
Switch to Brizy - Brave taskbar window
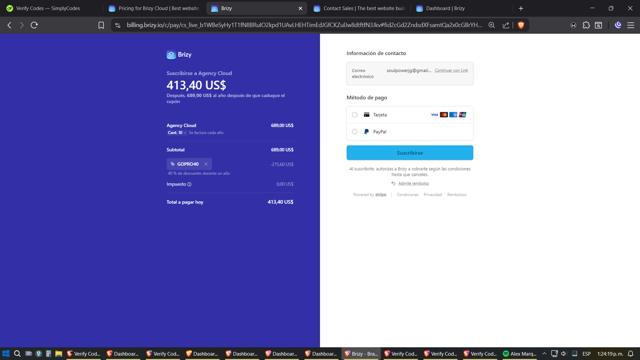tap(361, 353)
